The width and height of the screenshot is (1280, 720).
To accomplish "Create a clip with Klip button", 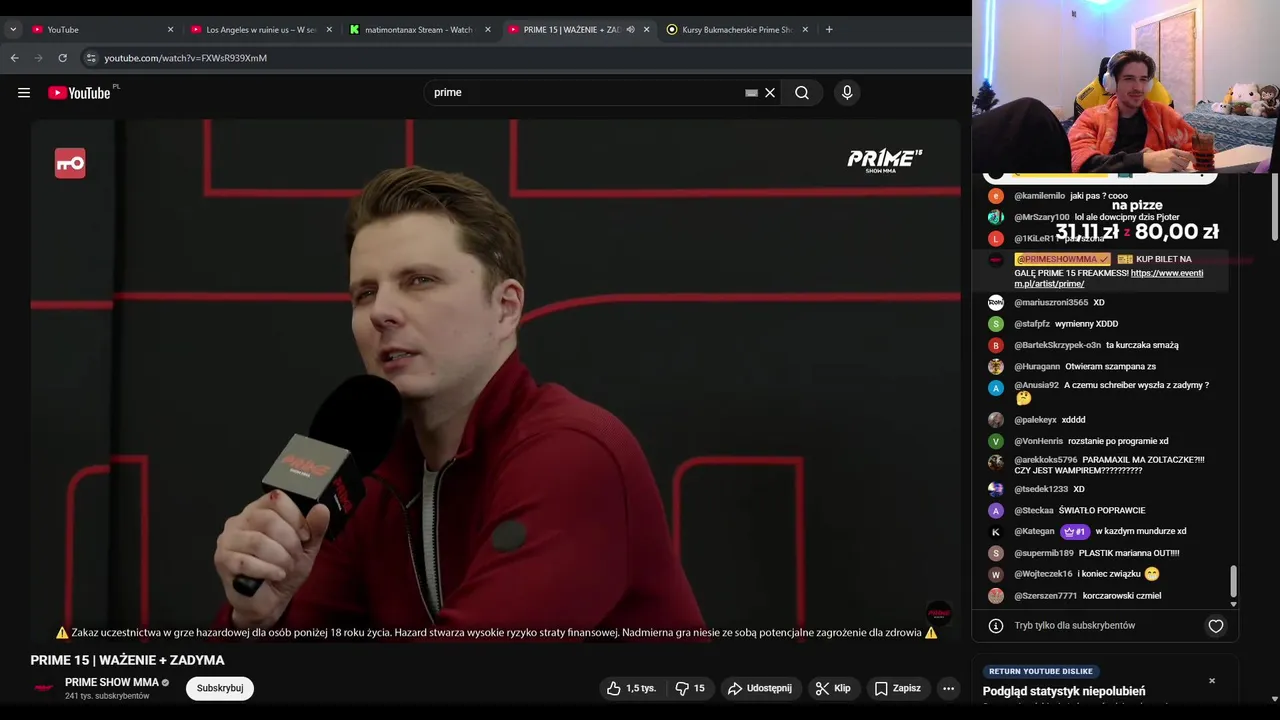I will click(833, 688).
